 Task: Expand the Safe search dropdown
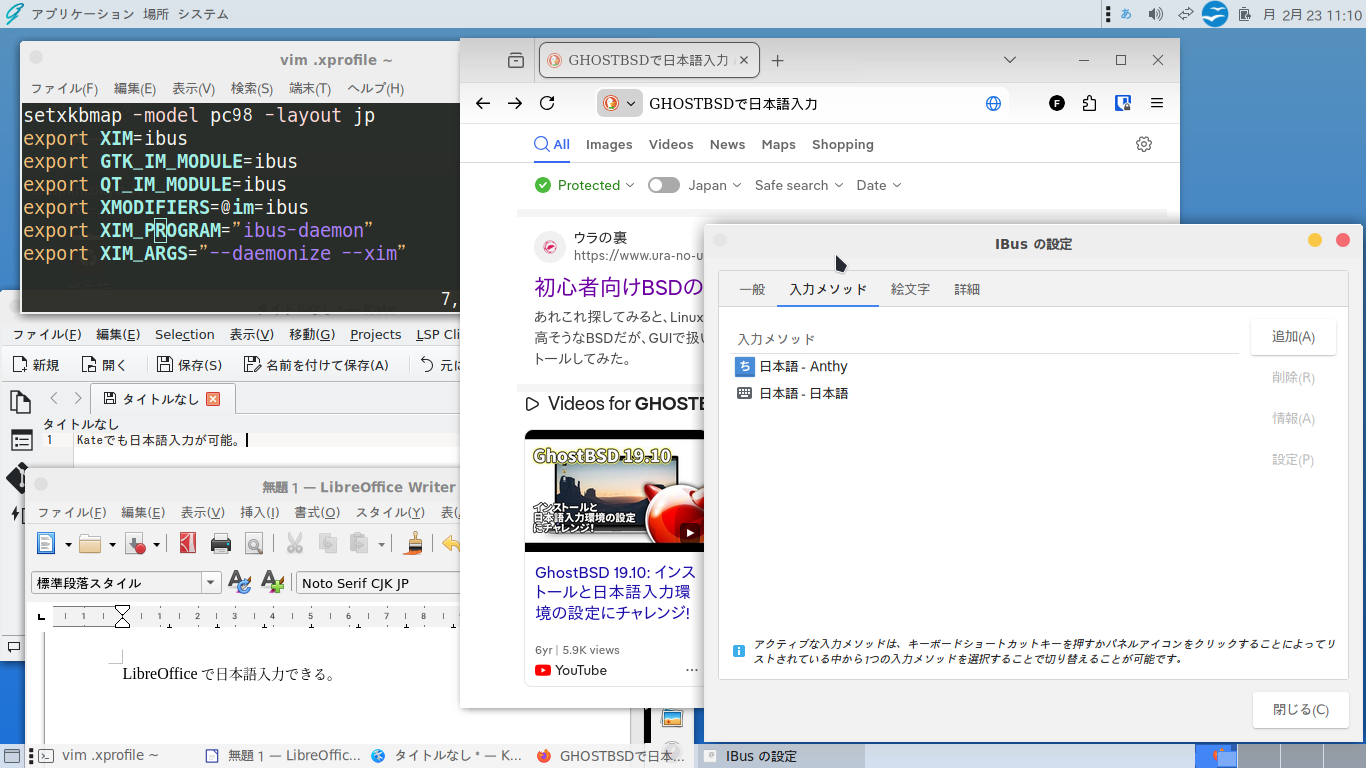click(x=799, y=185)
